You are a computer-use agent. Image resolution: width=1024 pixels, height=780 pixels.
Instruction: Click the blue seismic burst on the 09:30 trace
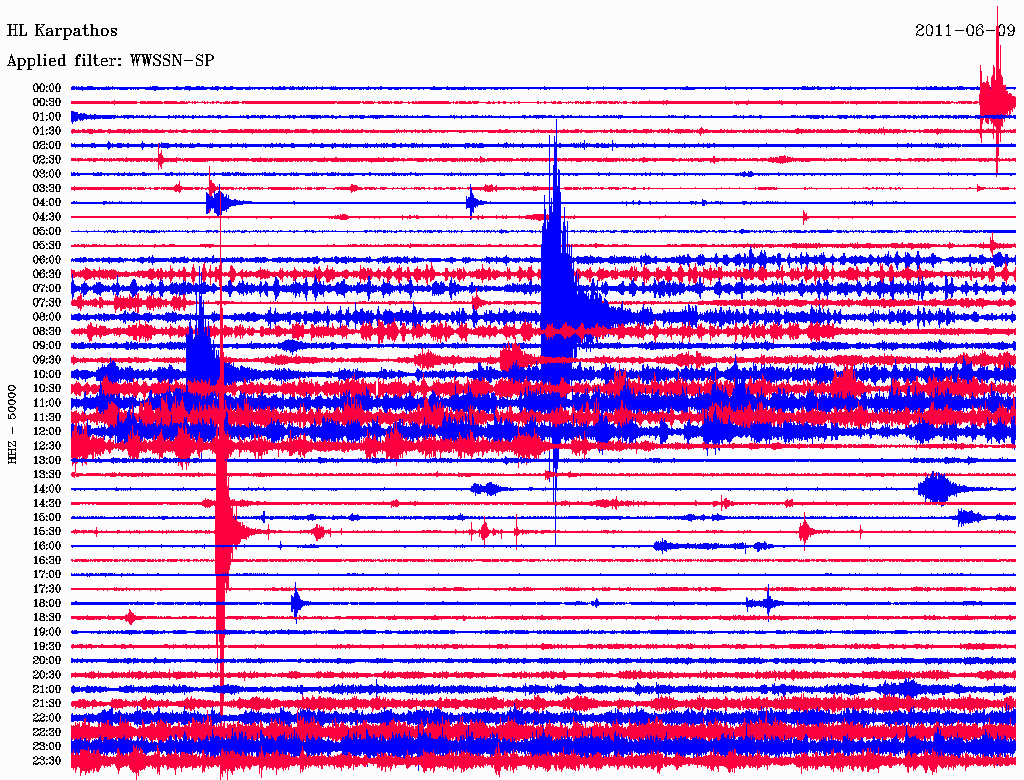[x=202, y=360]
